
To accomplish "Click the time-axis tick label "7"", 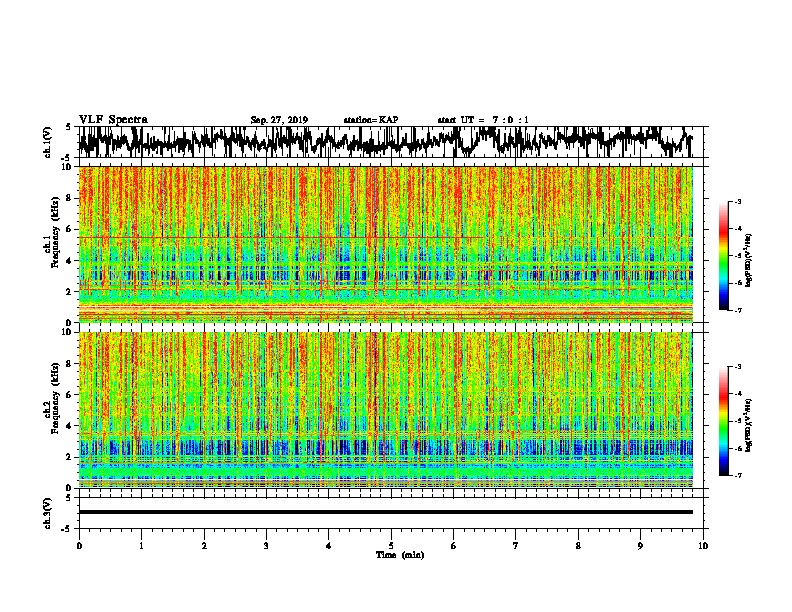I will click(x=516, y=546).
